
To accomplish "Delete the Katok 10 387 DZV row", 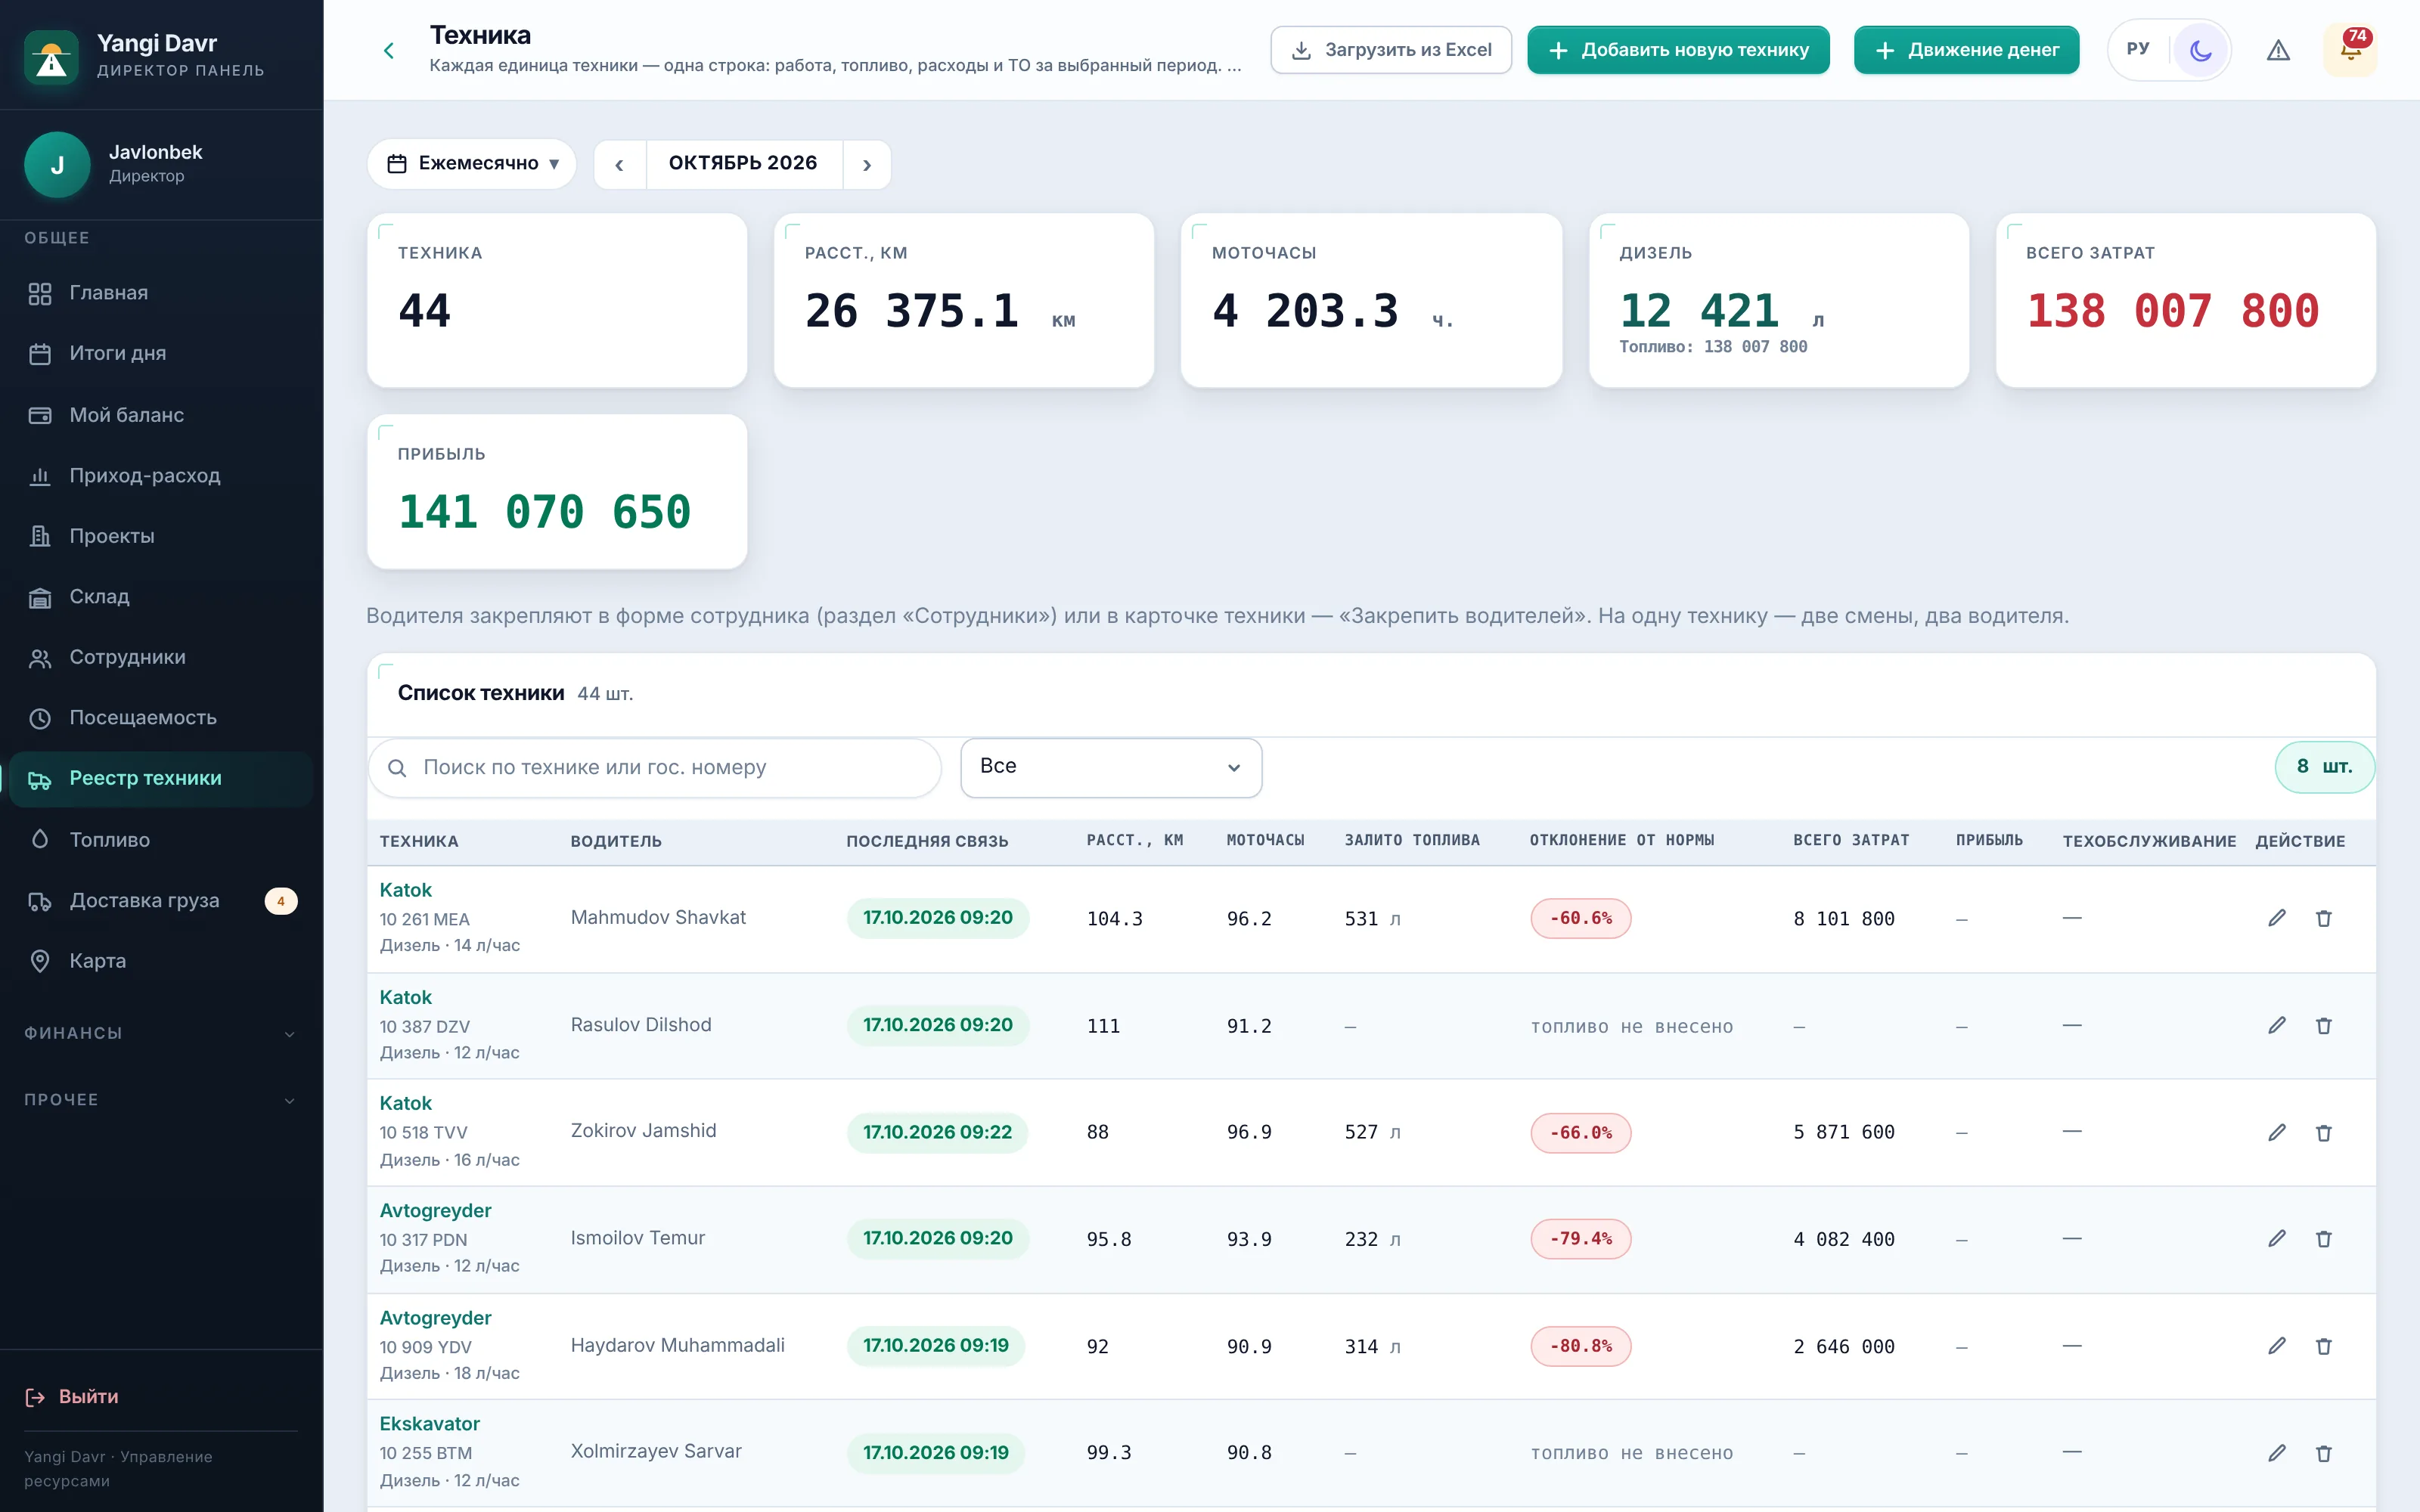I will point(2324,1025).
